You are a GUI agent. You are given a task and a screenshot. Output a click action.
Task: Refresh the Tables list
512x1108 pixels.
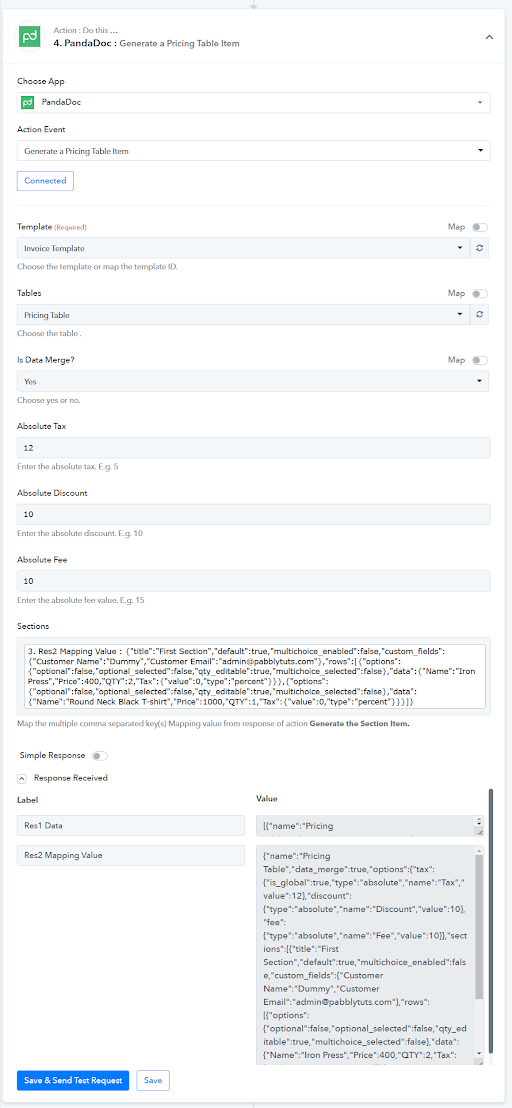point(480,314)
